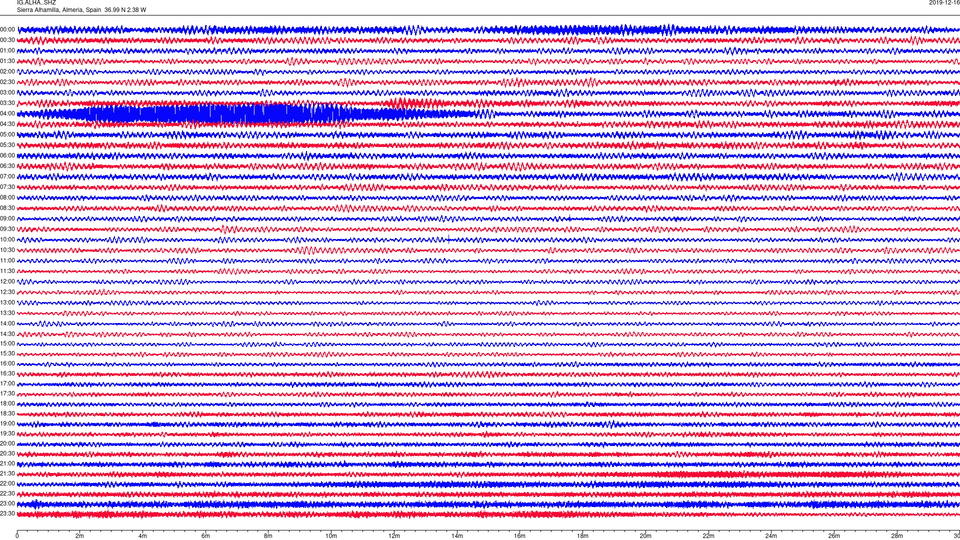Select the 03:00 trace label
Image resolution: width=960 pixels, height=540 pixels.
pos(7,92)
